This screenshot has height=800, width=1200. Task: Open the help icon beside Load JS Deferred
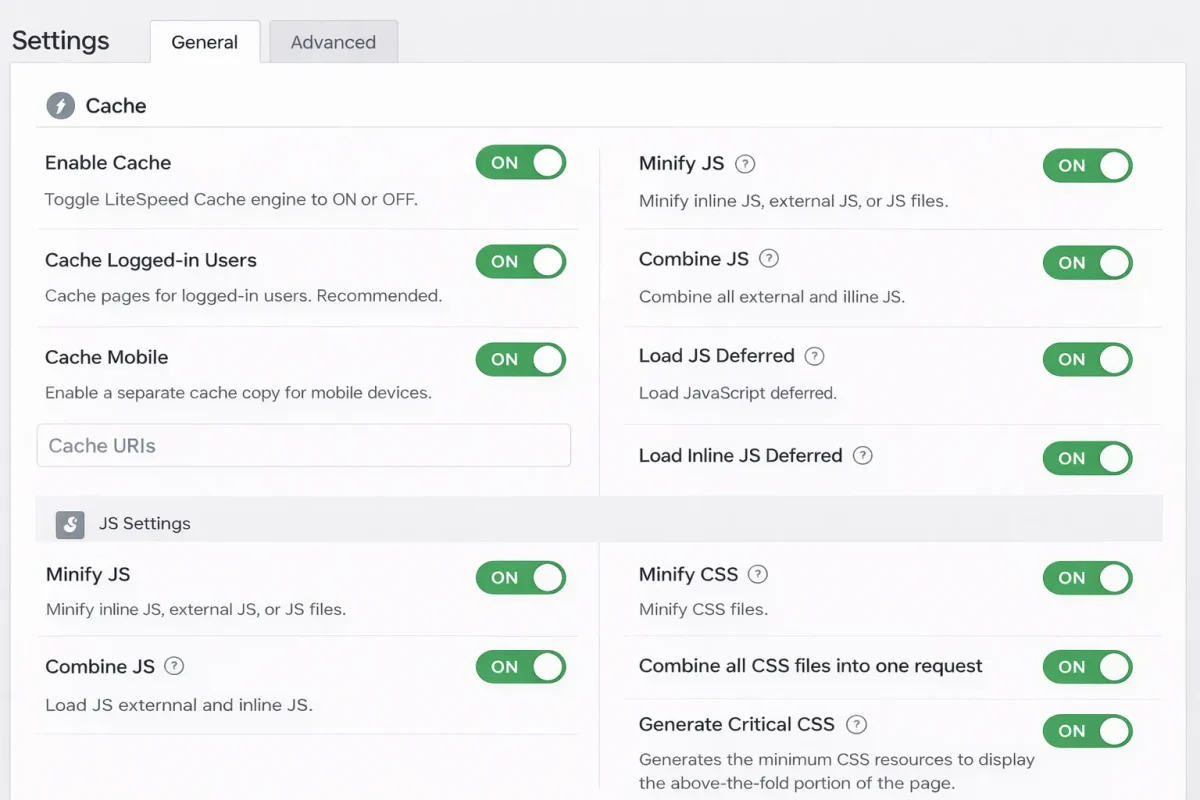tap(814, 356)
